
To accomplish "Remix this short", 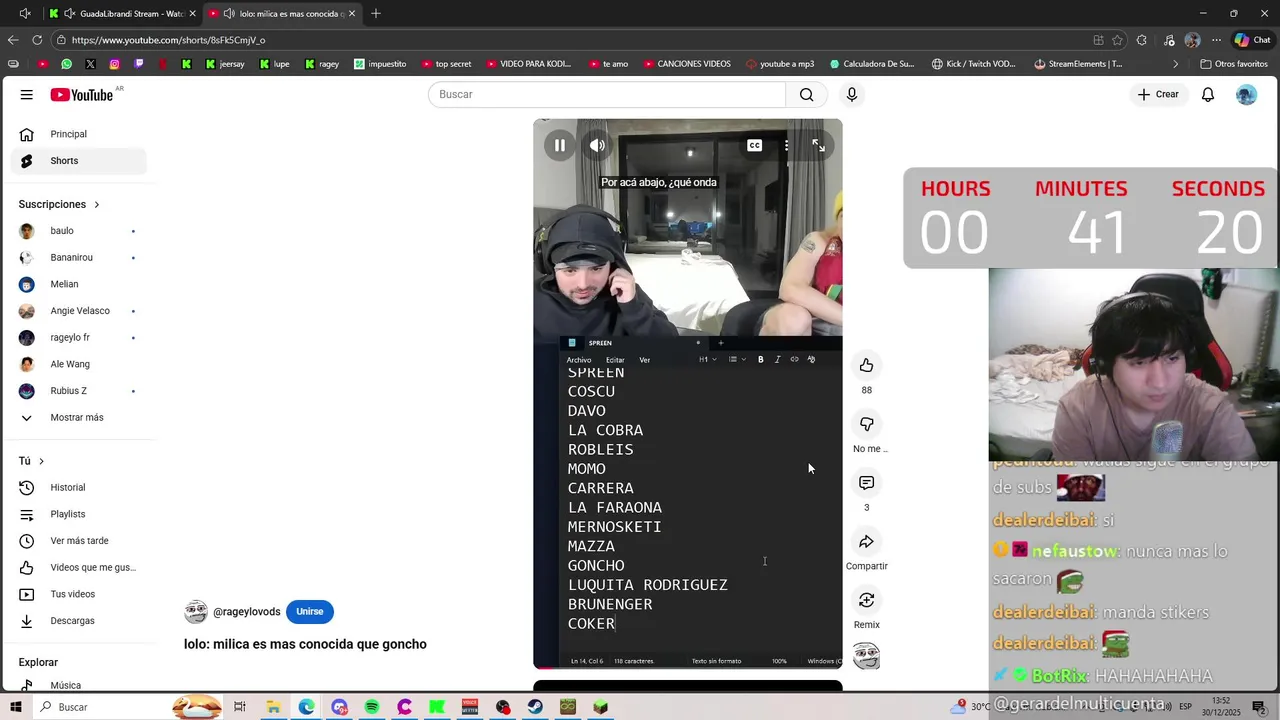I will [866, 600].
